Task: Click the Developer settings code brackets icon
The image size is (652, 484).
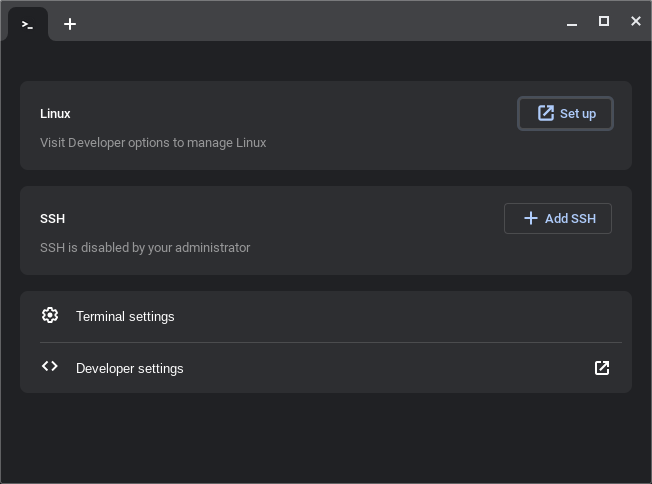Action: pos(50,366)
